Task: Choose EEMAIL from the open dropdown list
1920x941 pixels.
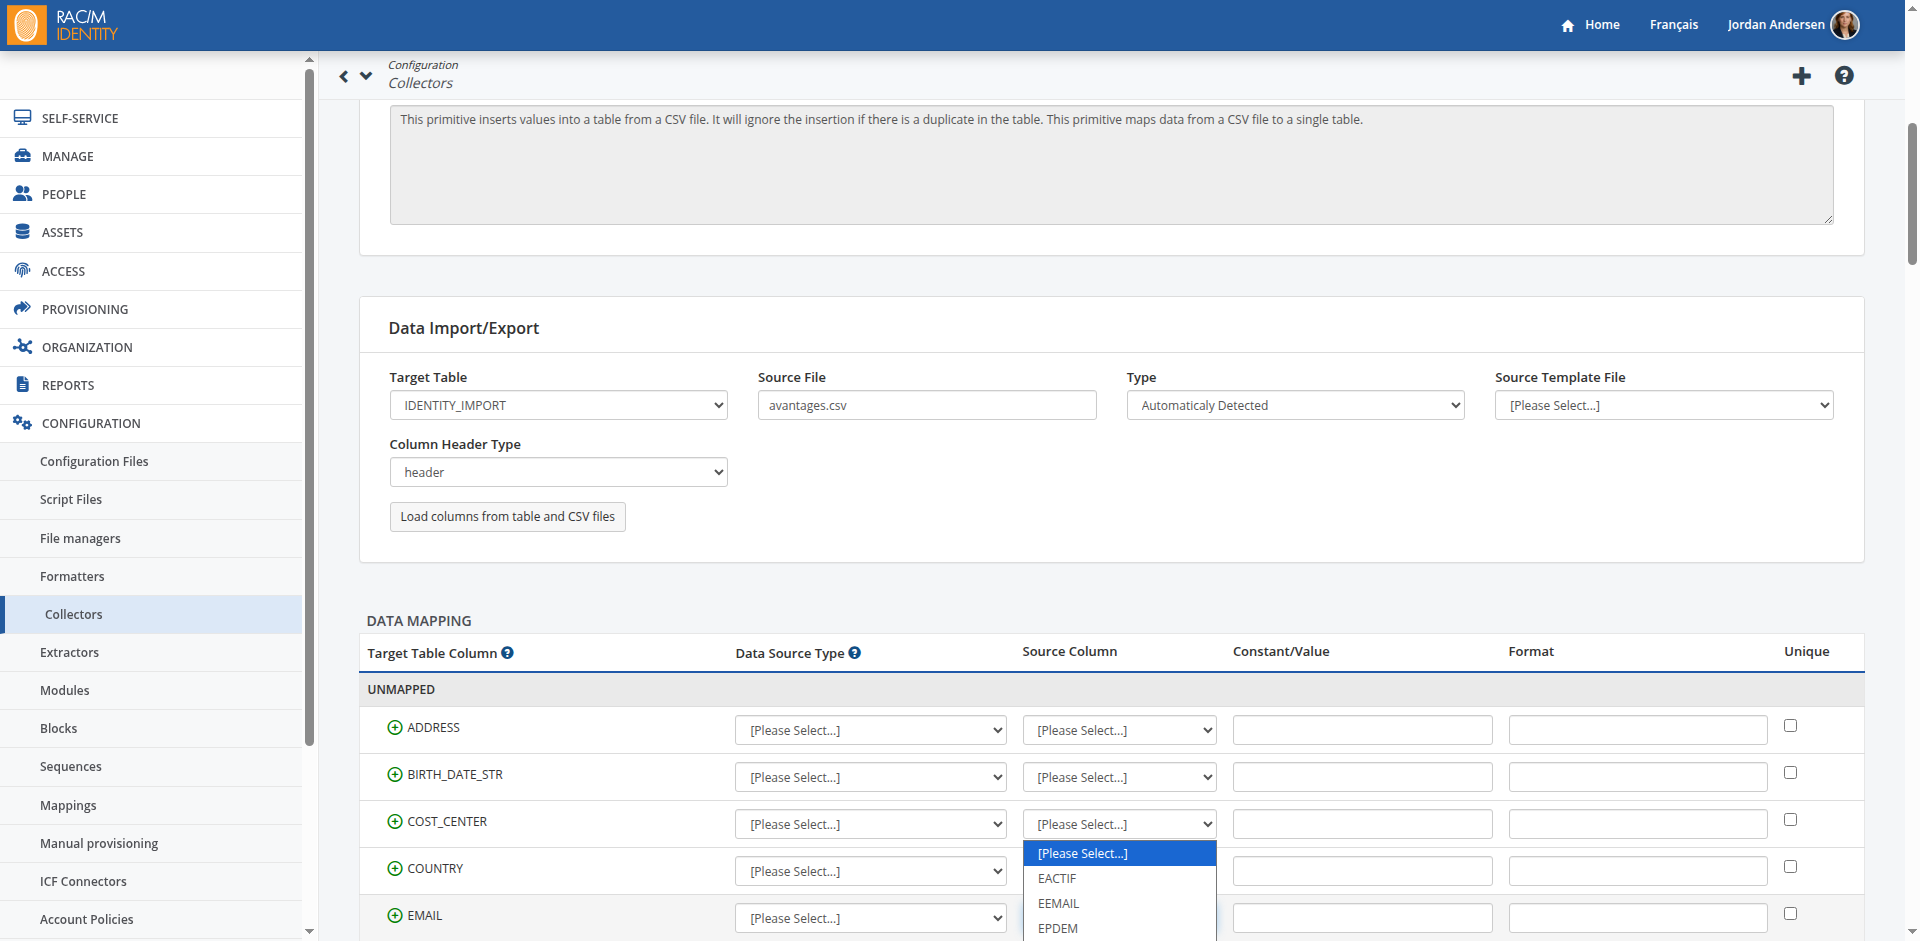Action: (x=1119, y=904)
